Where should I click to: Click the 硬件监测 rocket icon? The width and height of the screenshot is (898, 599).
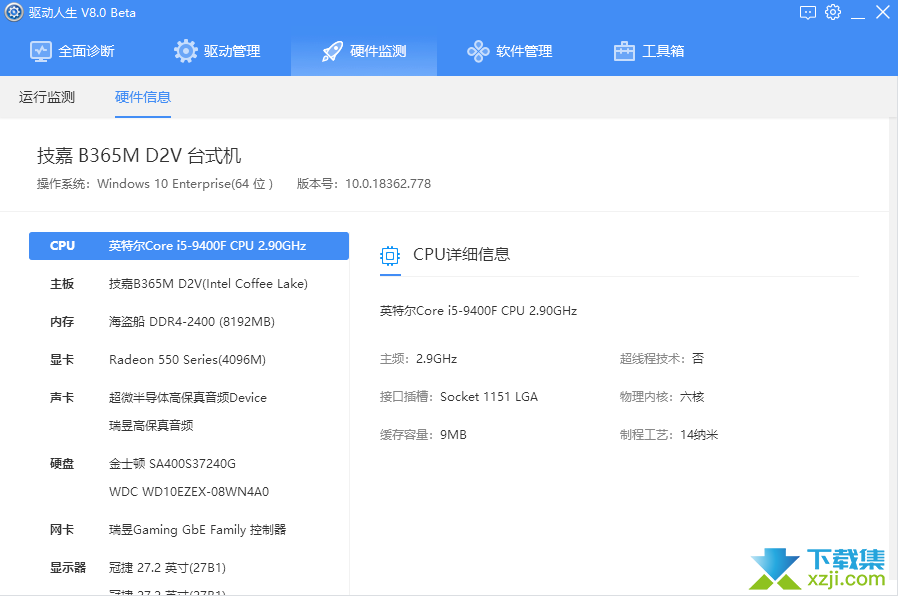pos(332,52)
